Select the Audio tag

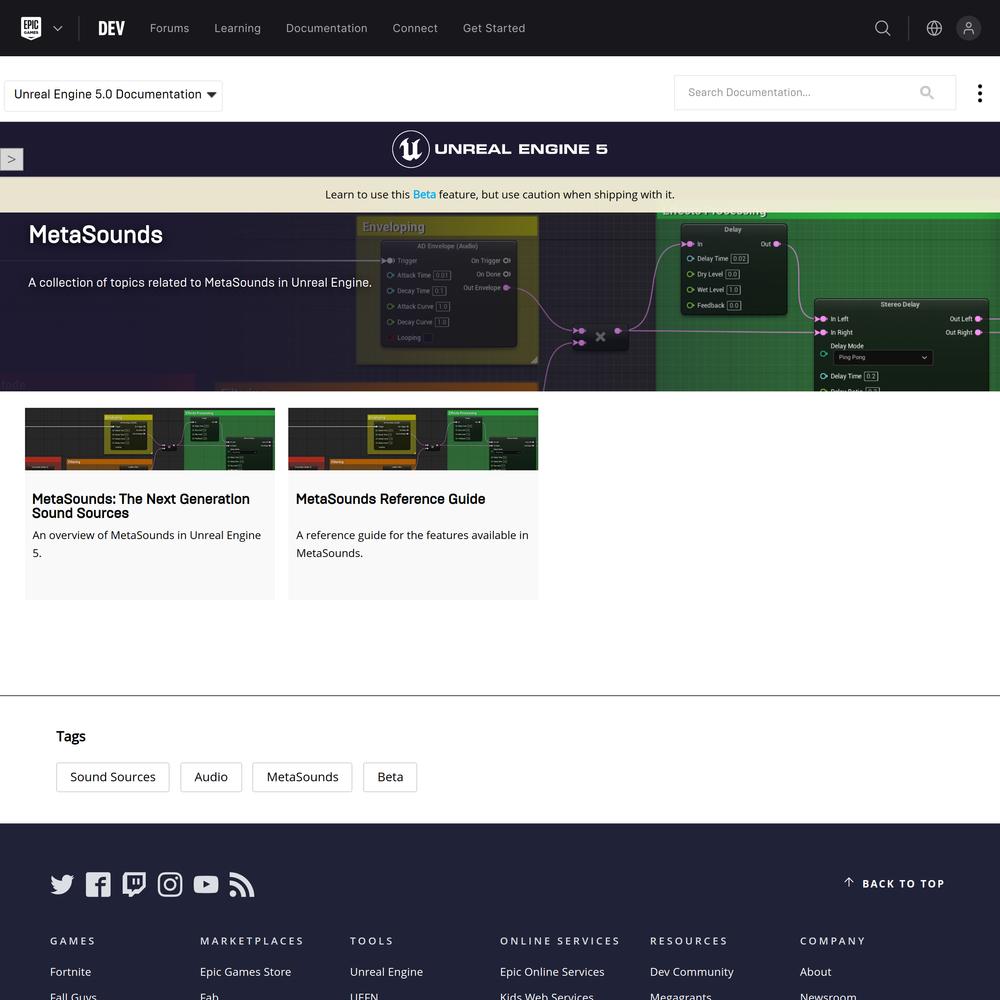[x=211, y=777]
